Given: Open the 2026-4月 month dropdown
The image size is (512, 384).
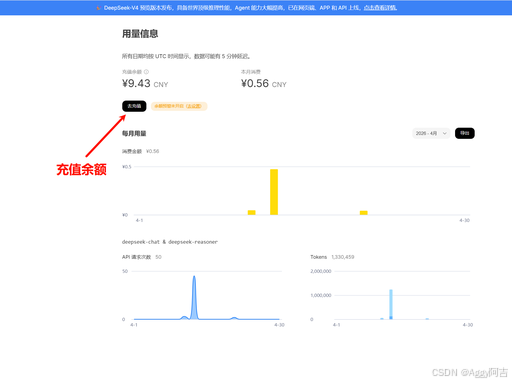Looking at the screenshot, I should click(x=431, y=133).
